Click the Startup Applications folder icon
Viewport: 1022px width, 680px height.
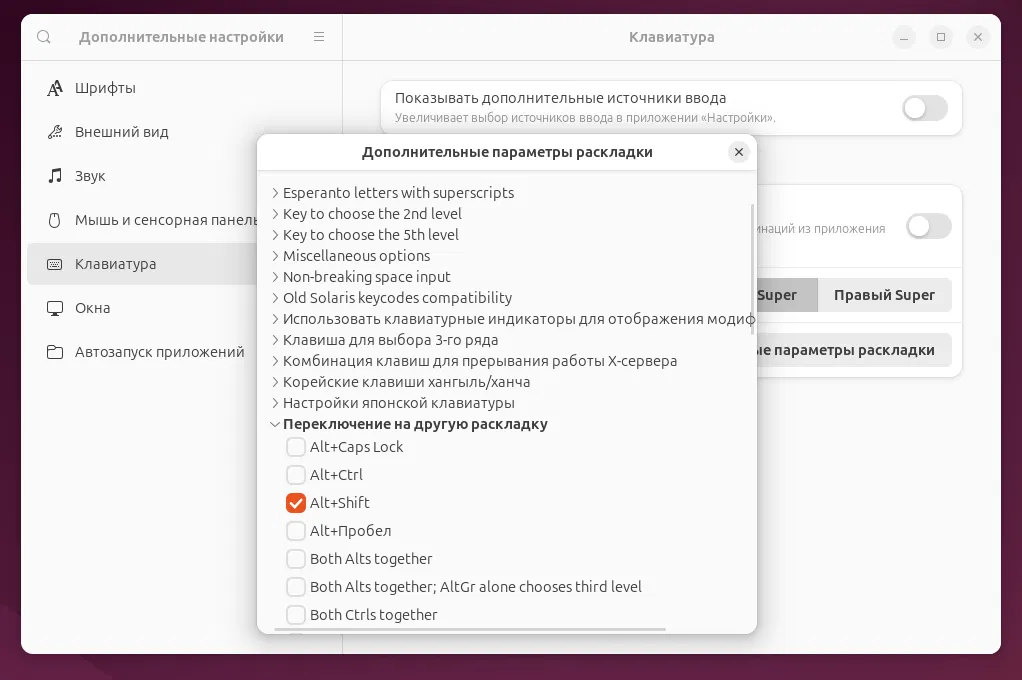55,352
